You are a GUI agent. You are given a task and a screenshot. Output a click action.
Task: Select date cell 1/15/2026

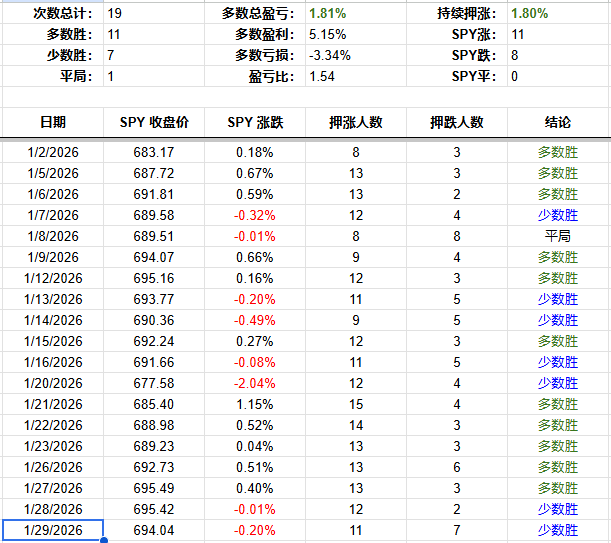[53, 341]
